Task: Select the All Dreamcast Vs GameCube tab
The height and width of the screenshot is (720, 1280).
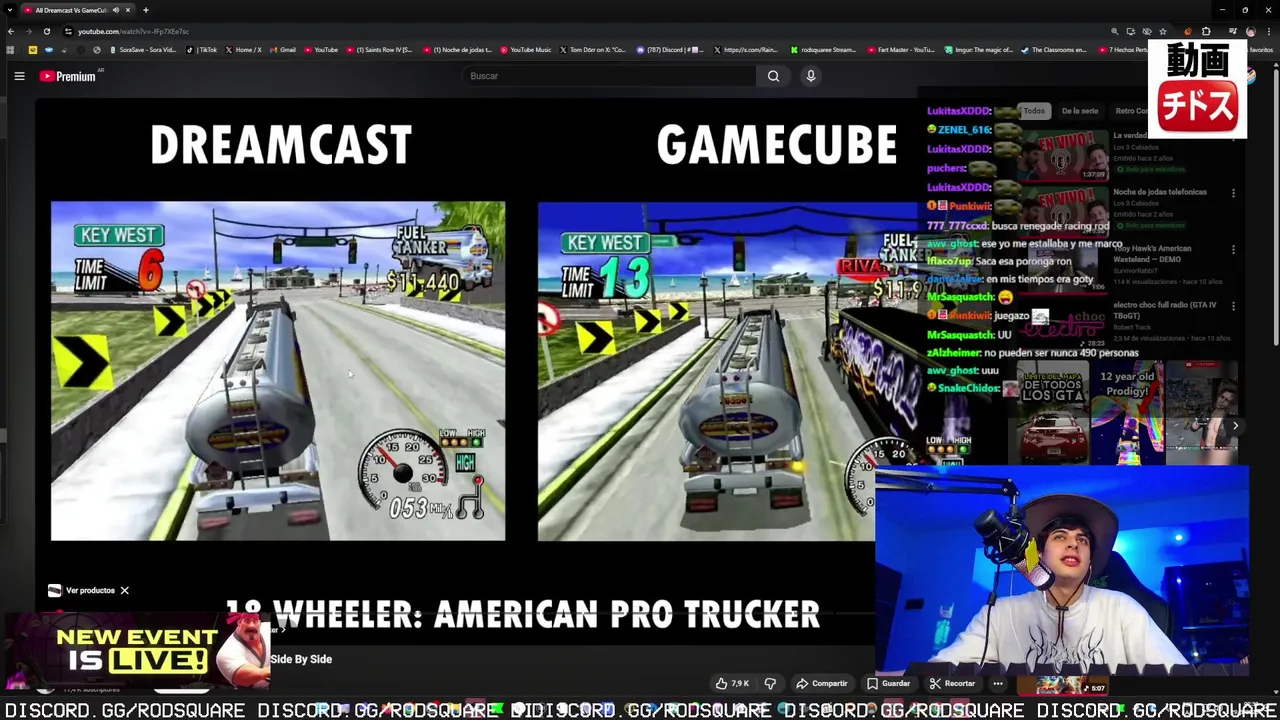Action: click(x=70, y=10)
